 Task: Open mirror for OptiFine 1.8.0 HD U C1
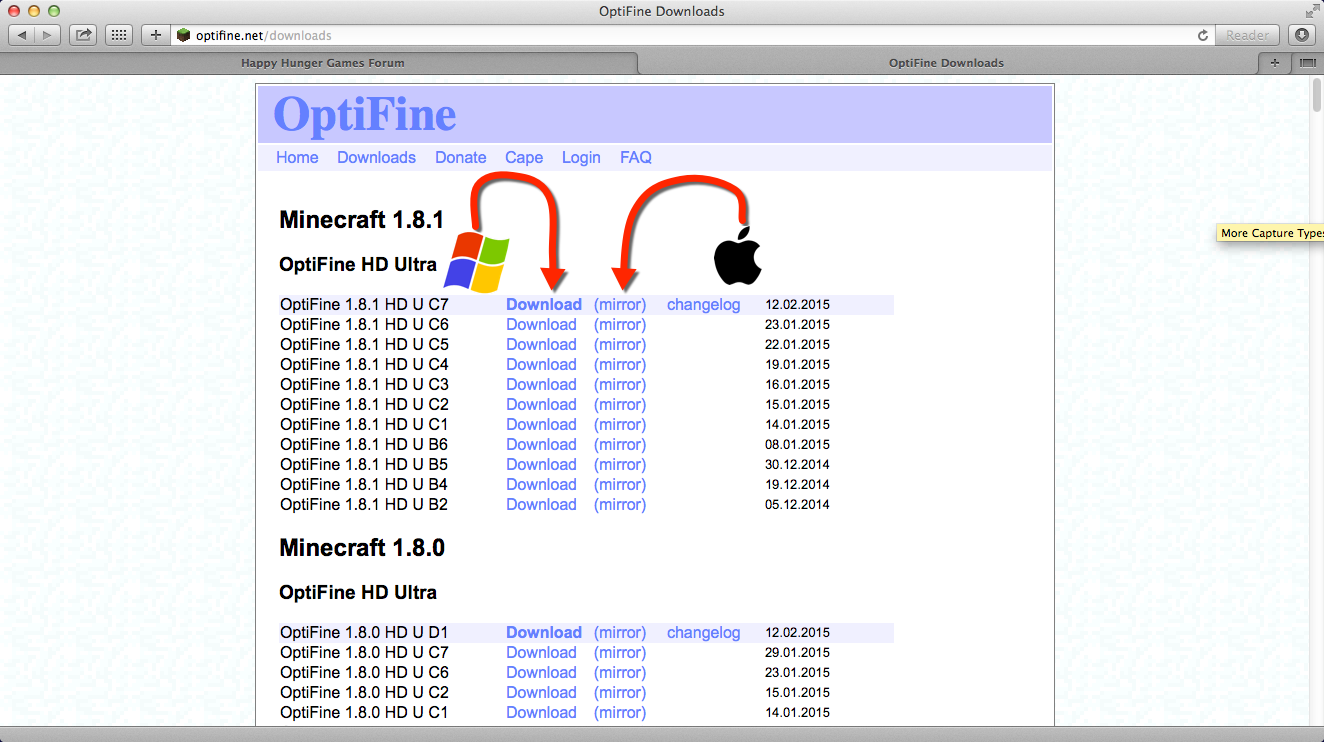[620, 713]
